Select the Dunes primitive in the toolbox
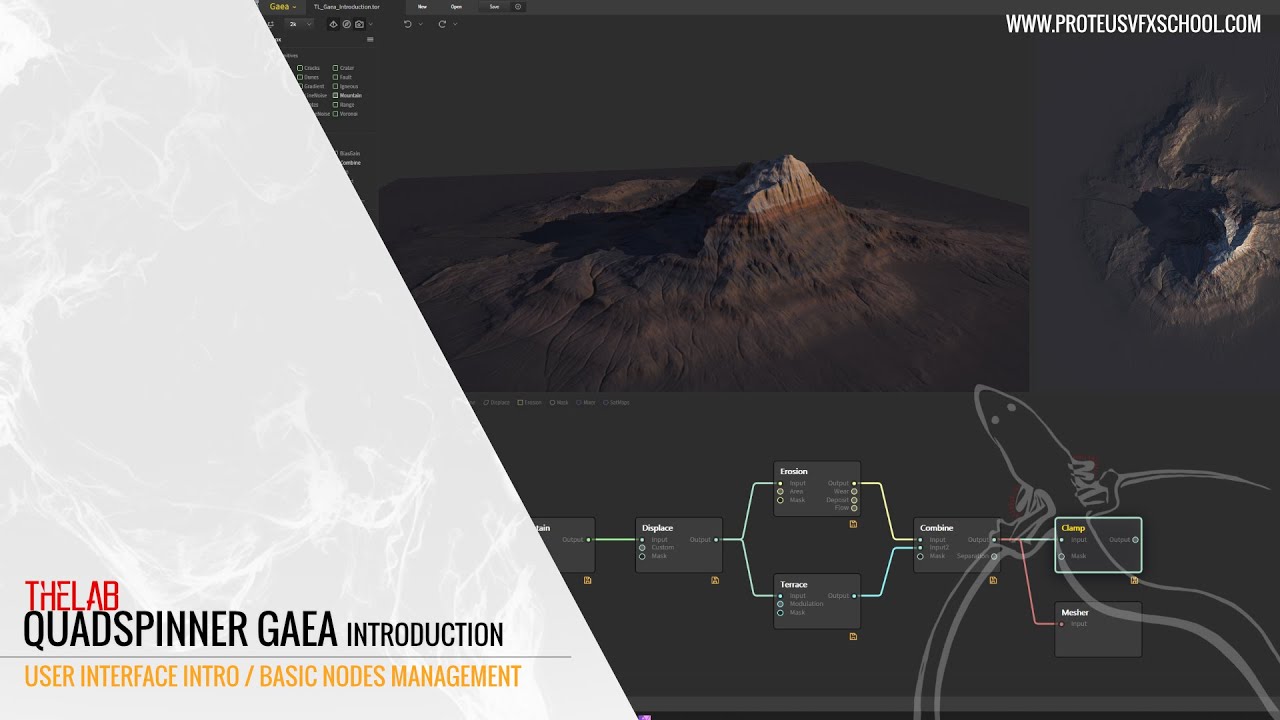Image resolution: width=1280 pixels, height=720 pixels. coord(308,77)
